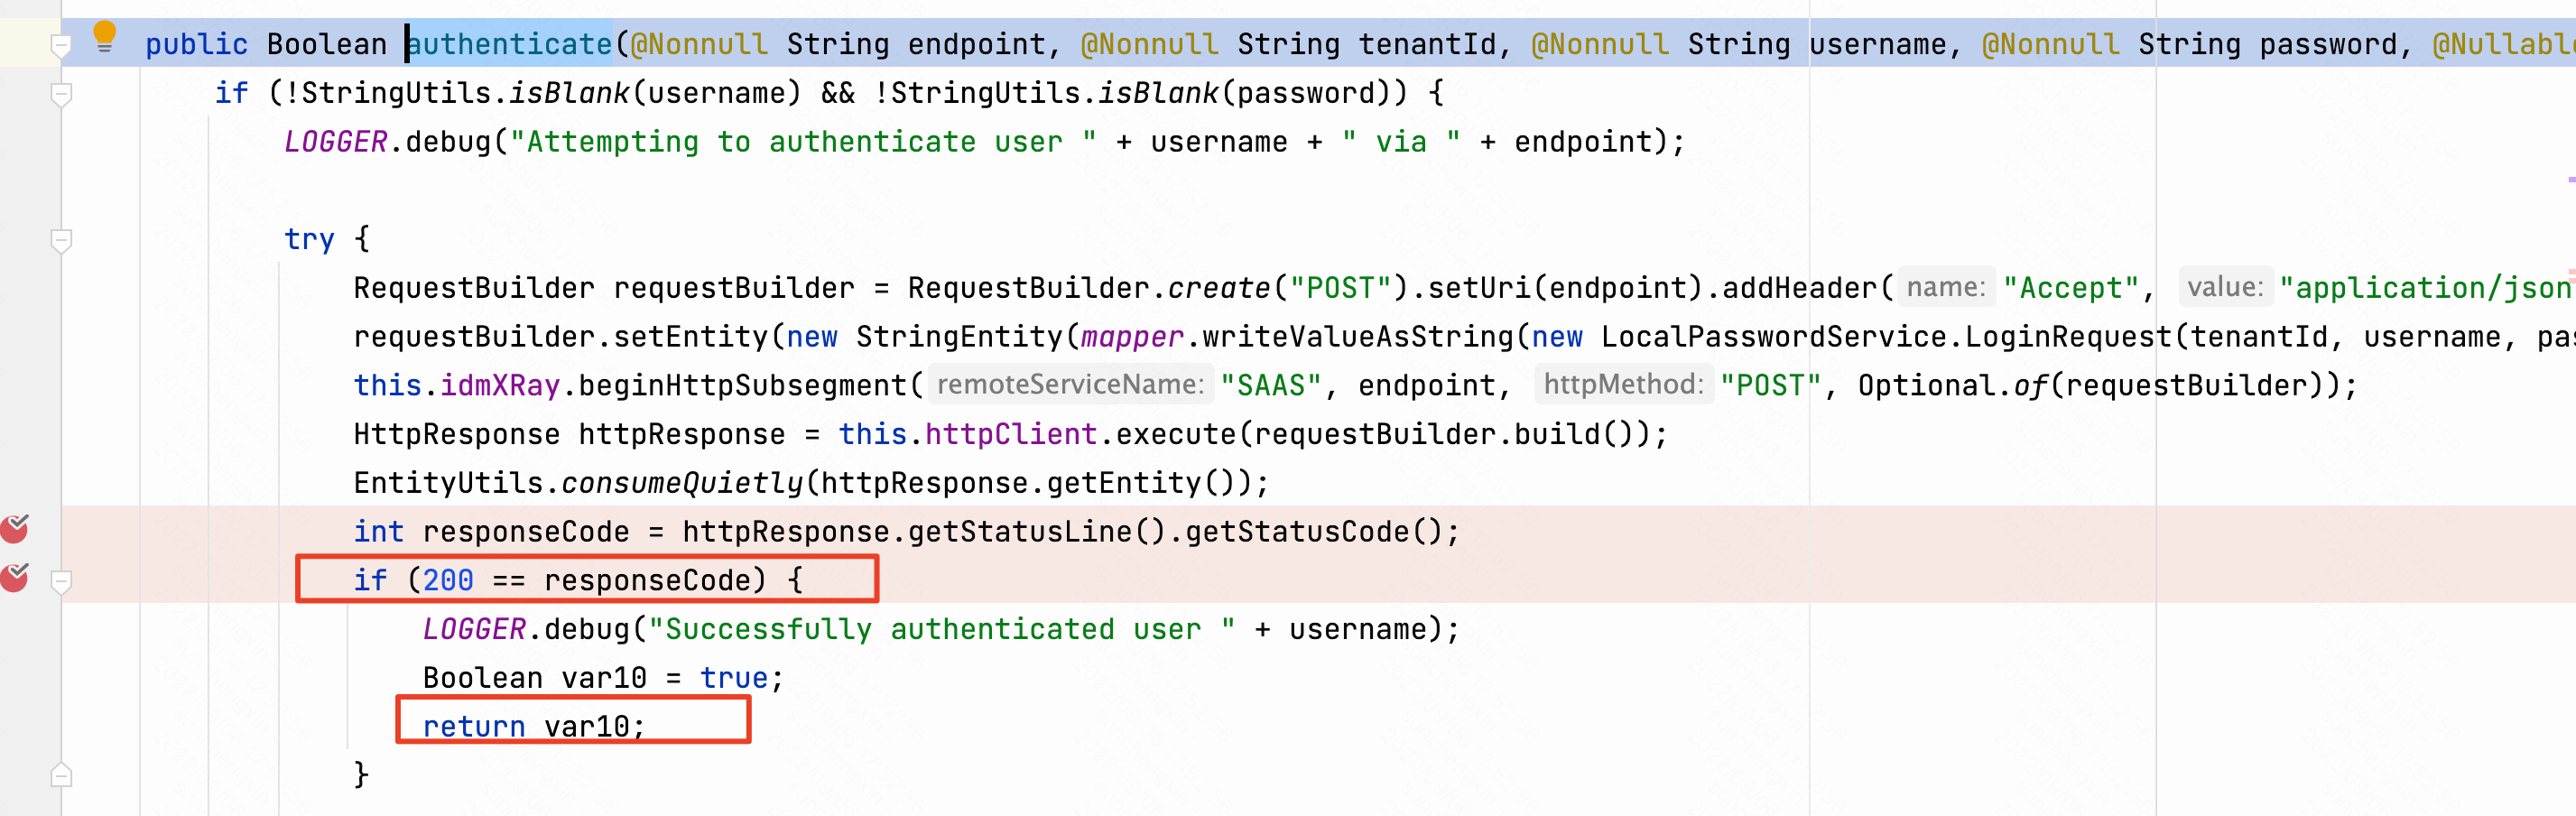This screenshot has width=2576, height=816.
Task: Click the LOGGER reference in Attempting debug line
Action: 335,142
